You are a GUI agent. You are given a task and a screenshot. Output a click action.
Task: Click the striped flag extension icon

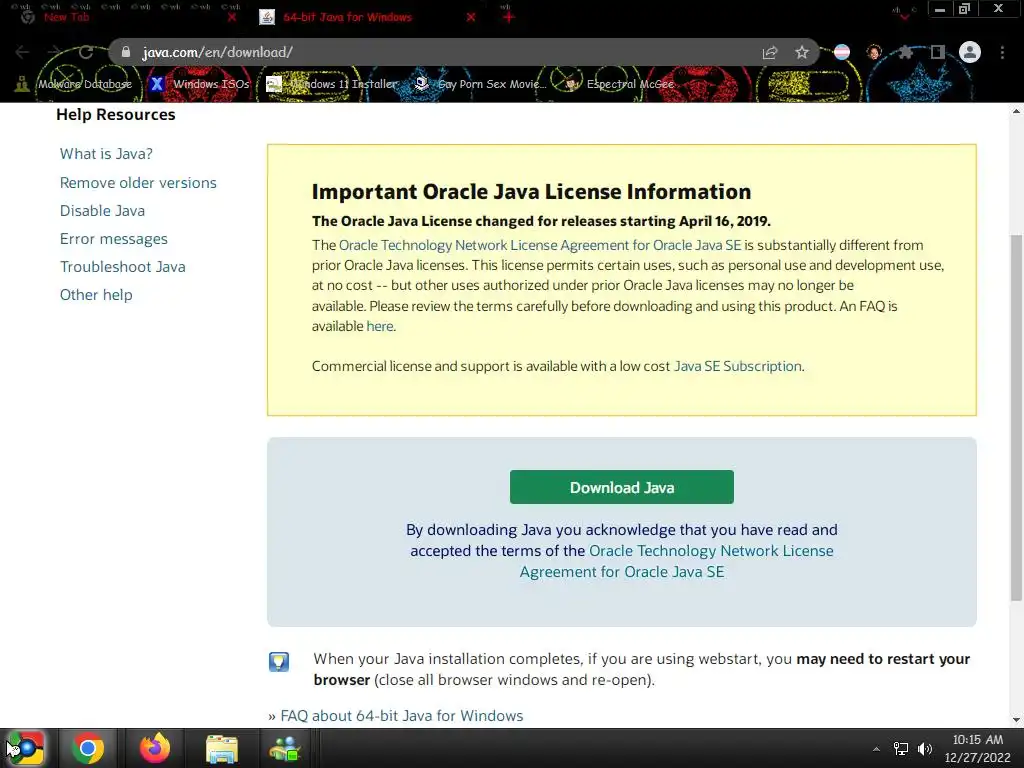pyautogui.click(x=842, y=52)
